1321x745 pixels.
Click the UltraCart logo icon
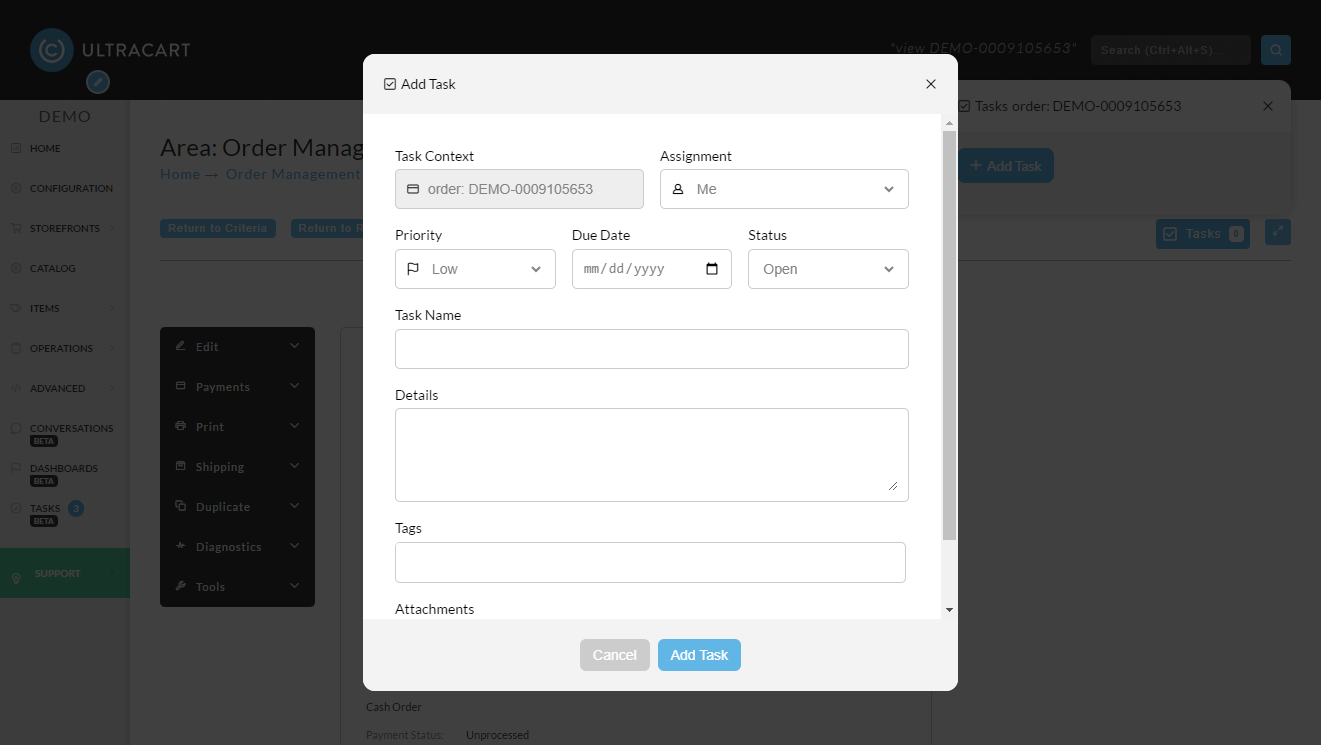pyautogui.click(x=52, y=50)
